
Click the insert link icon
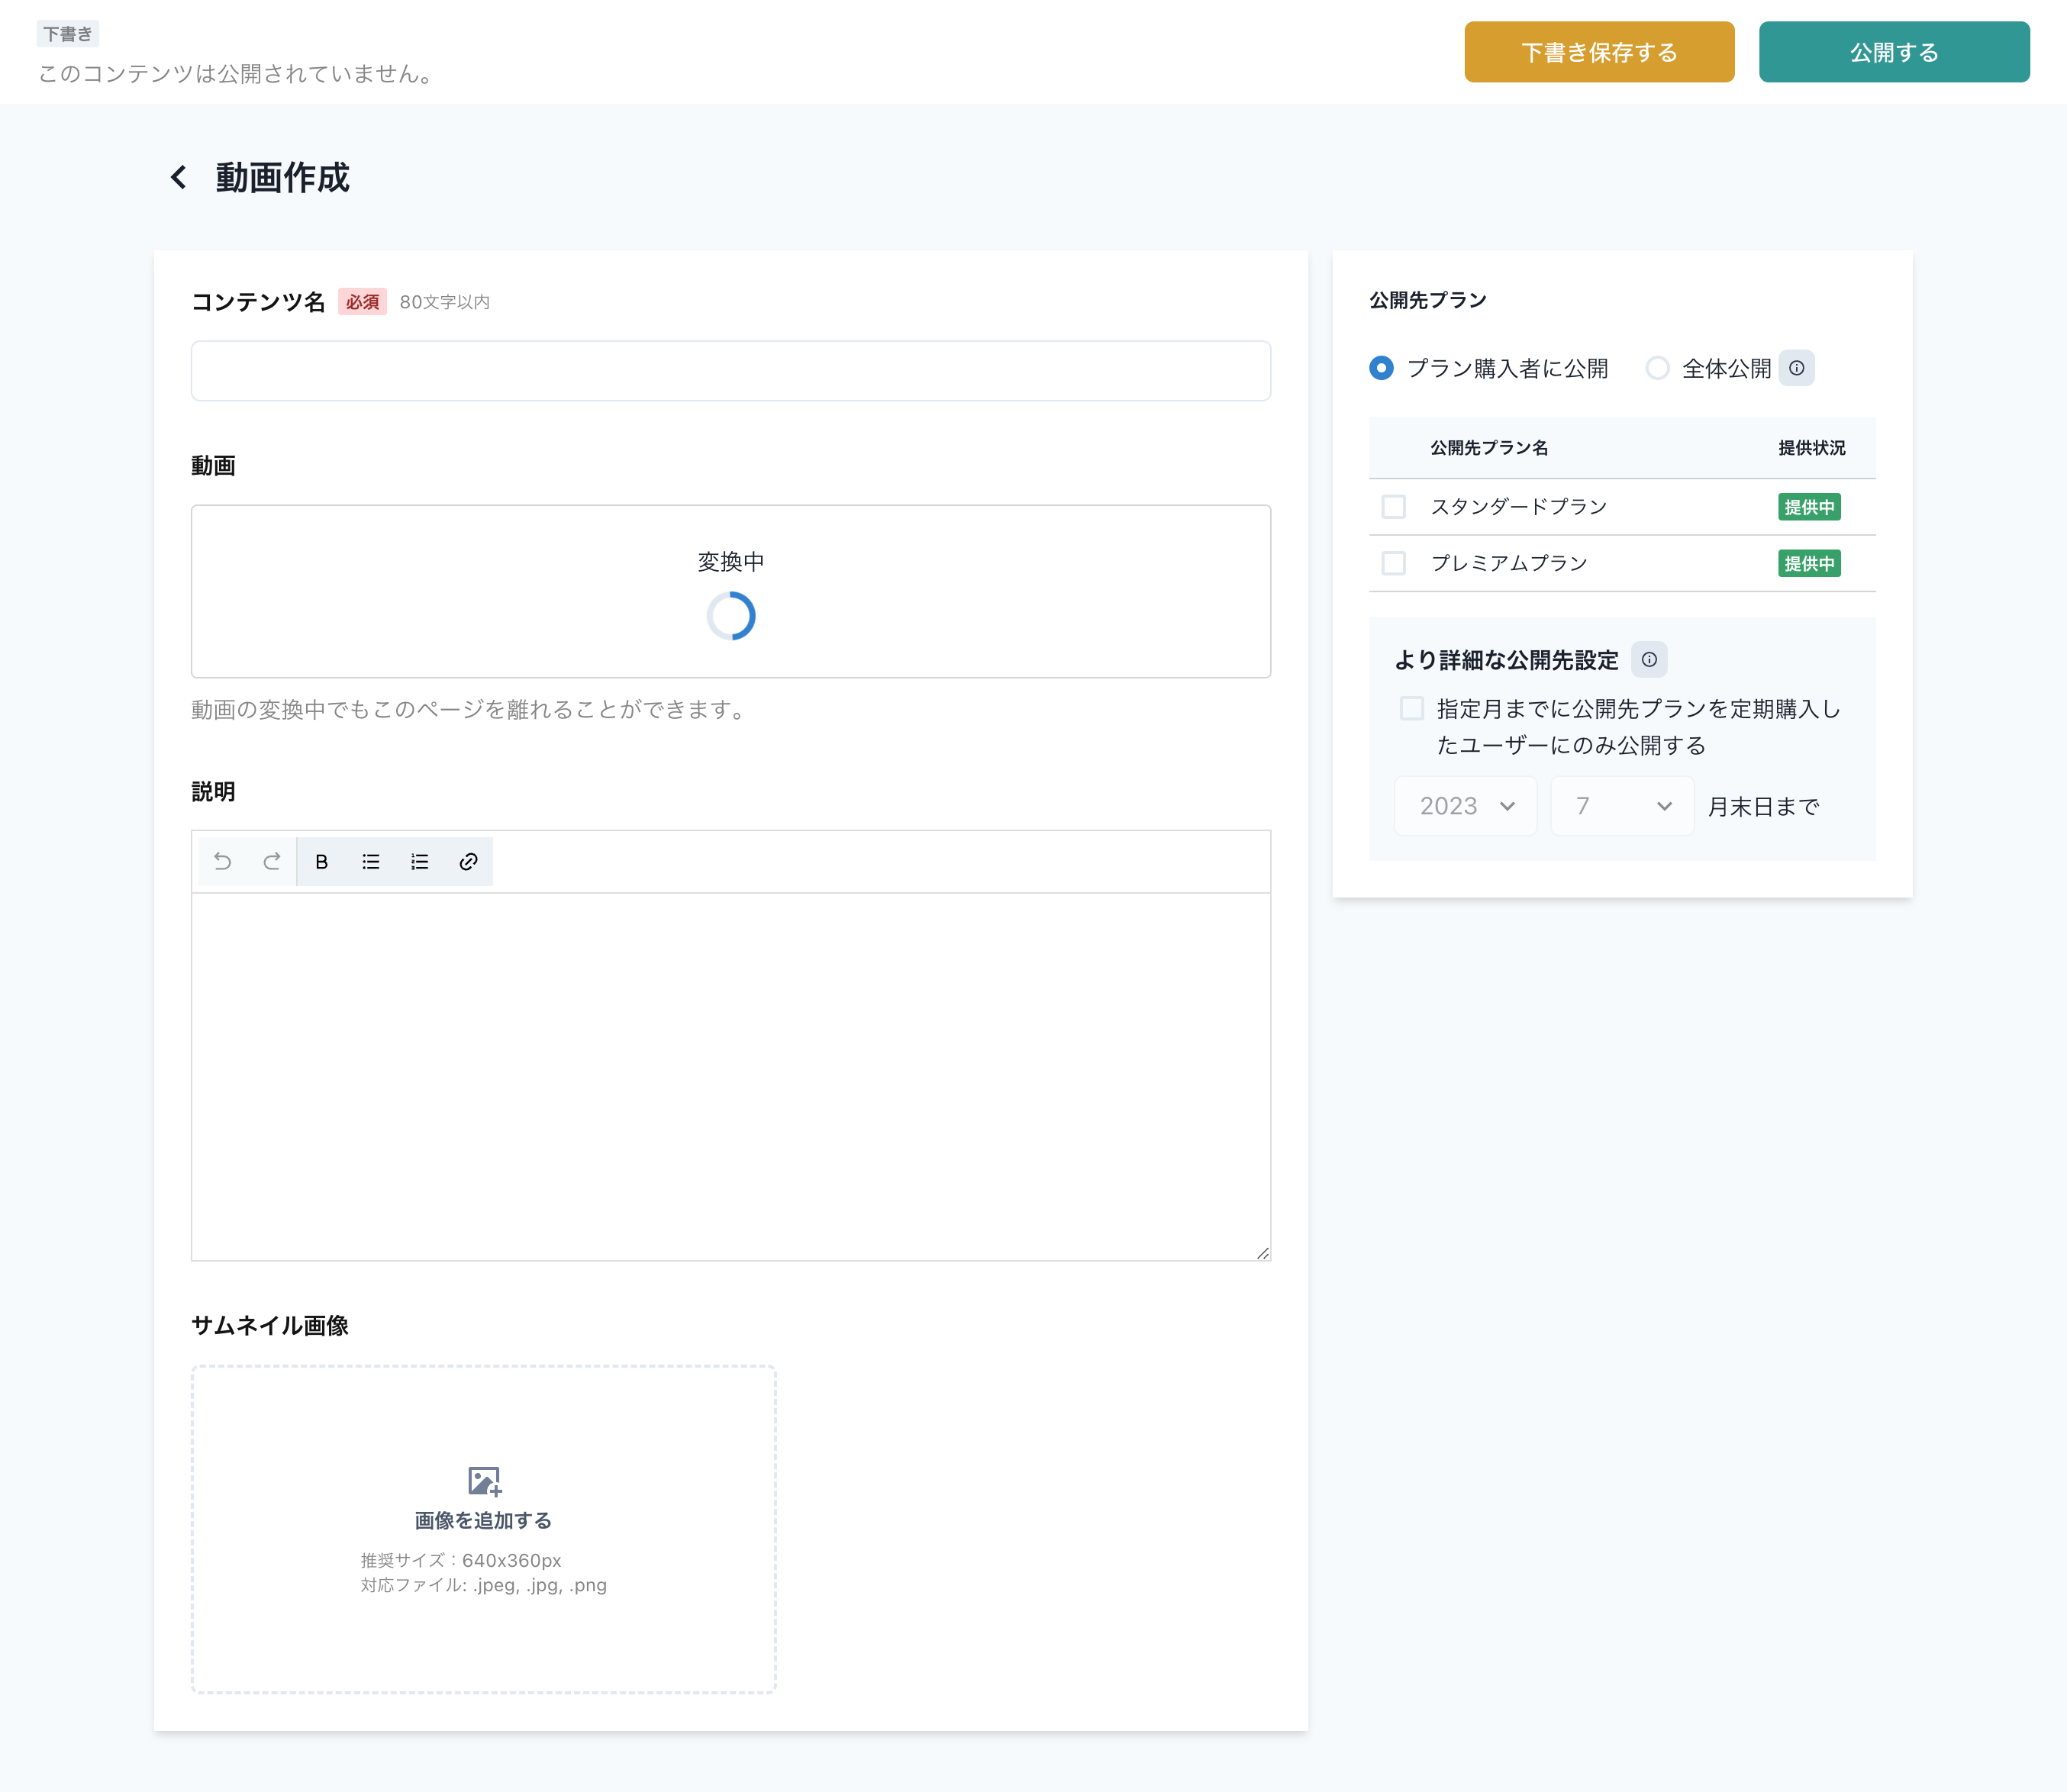click(x=468, y=862)
